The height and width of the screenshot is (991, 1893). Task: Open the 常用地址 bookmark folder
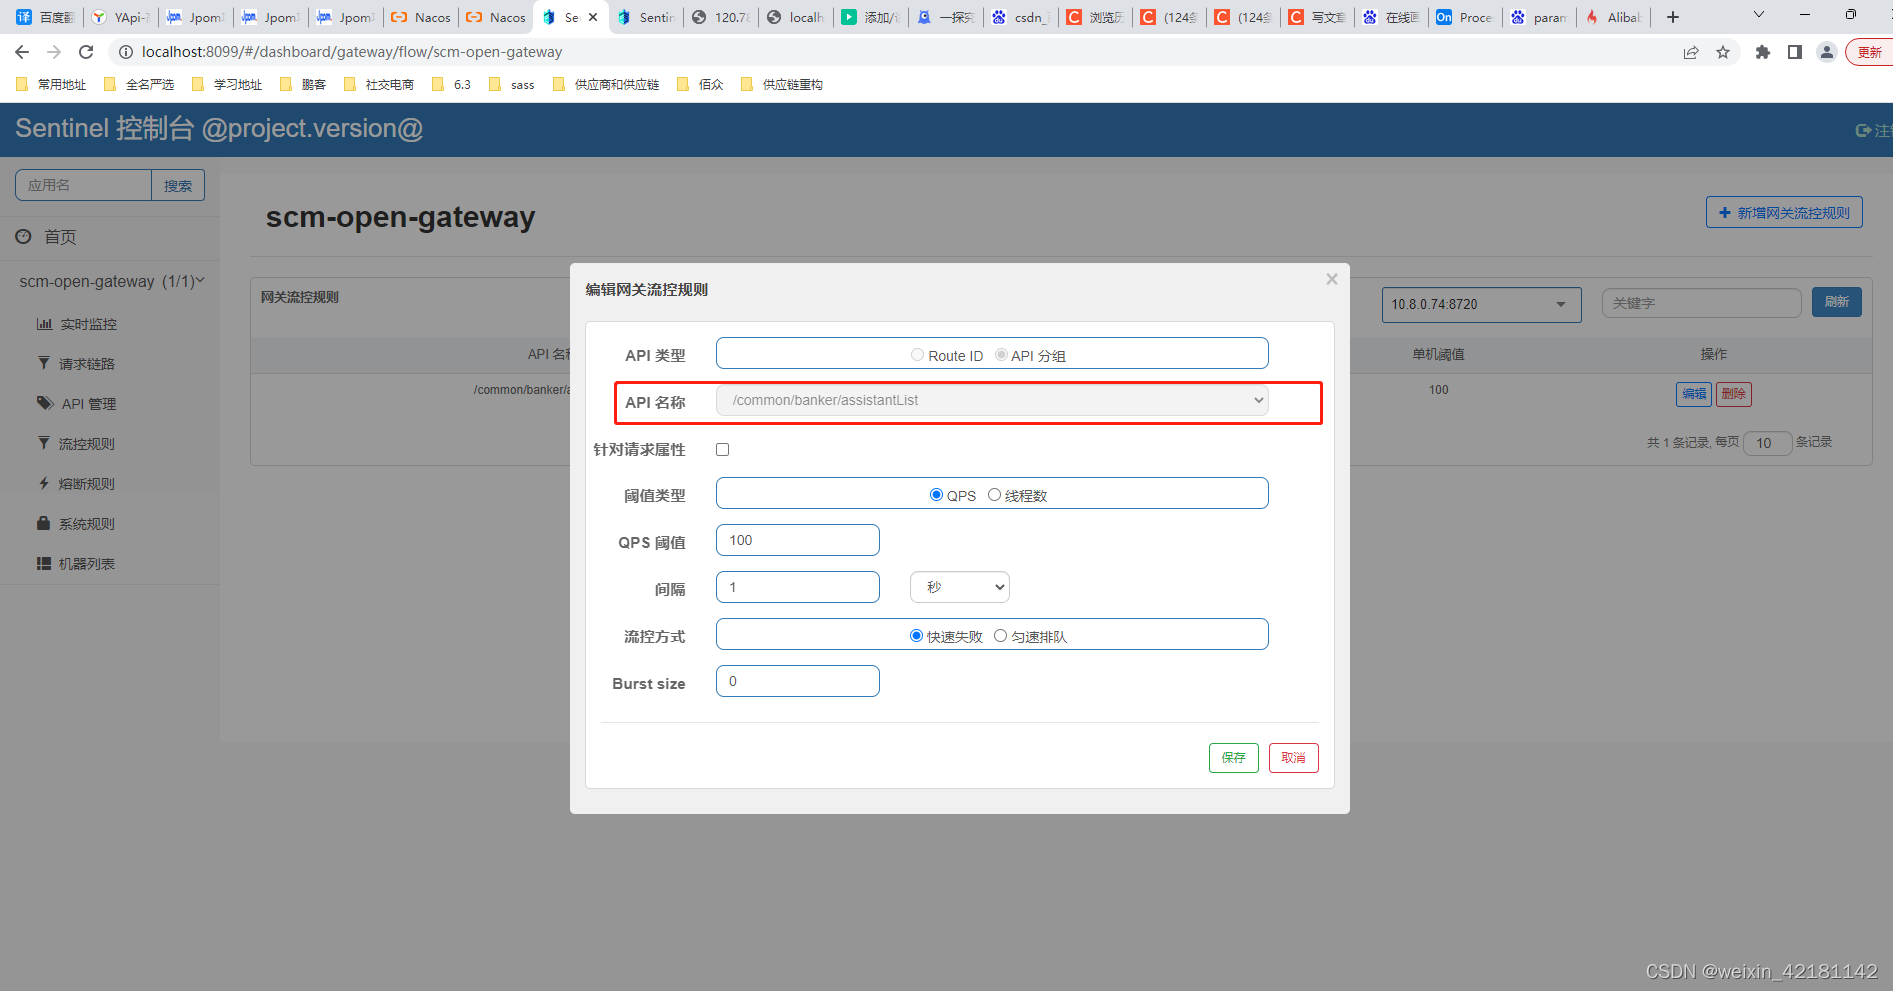tap(51, 85)
